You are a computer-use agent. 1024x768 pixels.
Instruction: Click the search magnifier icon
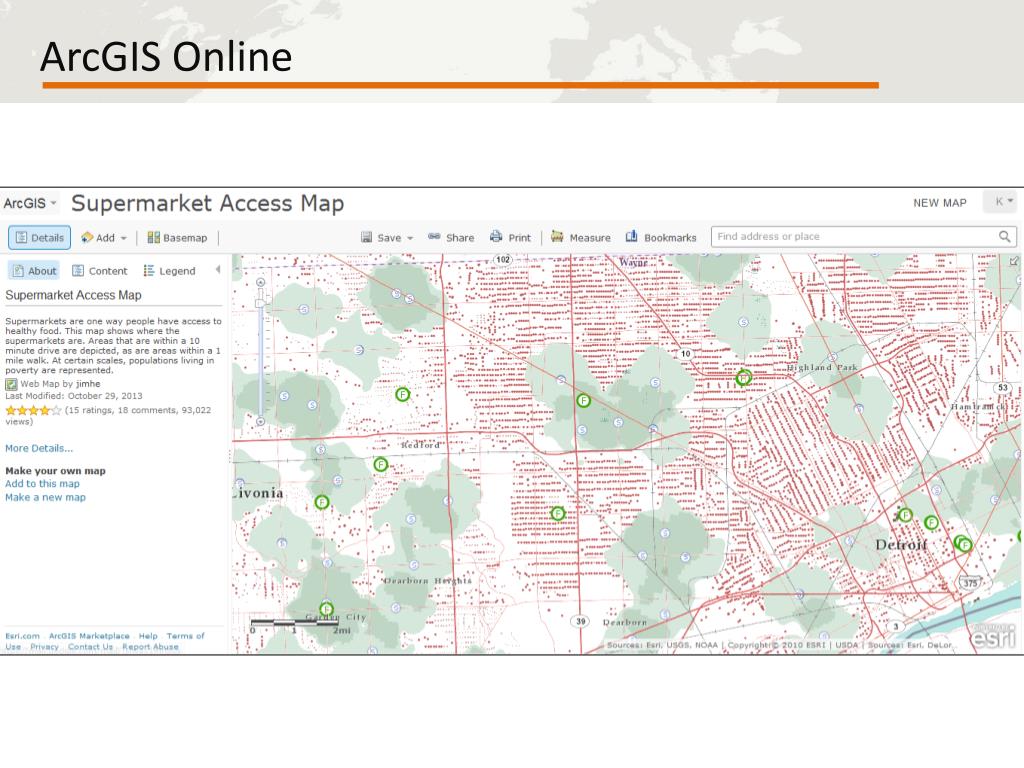[x=1005, y=236]
